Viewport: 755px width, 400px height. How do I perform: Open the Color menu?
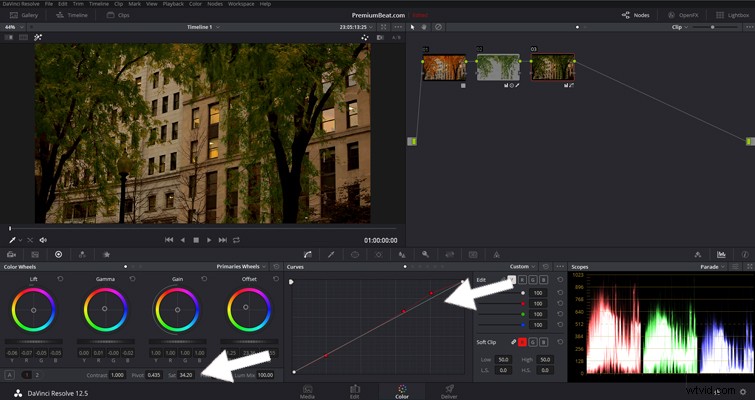[195, 4]
